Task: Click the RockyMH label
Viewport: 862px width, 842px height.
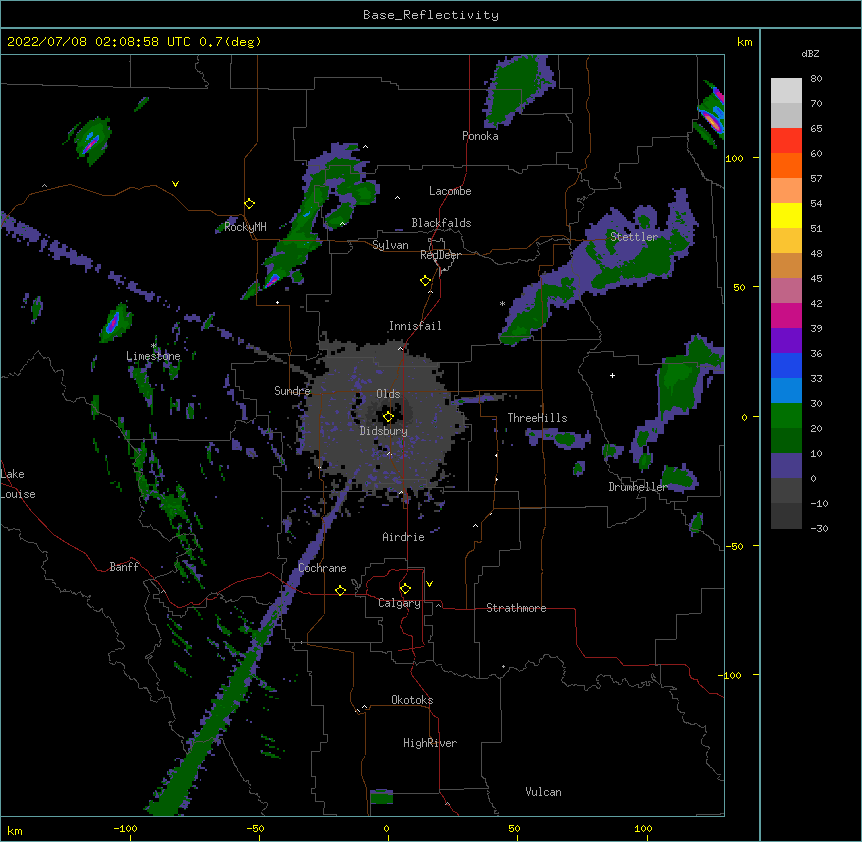Action: click(245, 226)
